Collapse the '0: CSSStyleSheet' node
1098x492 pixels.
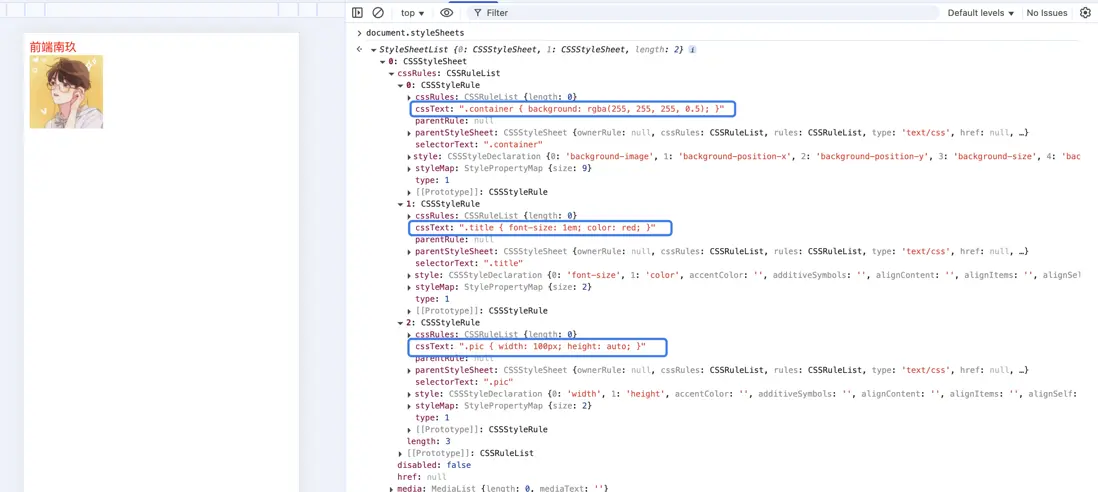[383, 62]
